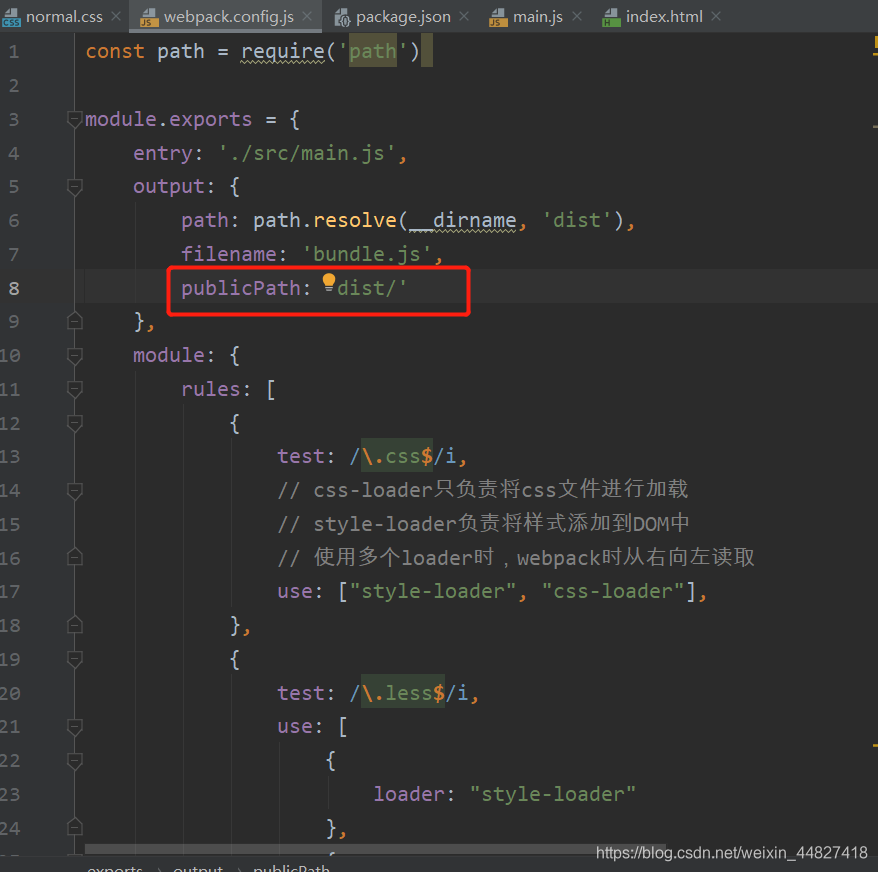Click the "style-loader" string on line 23
The width and height of the screenshot is (878, 872).
[x=553, y=794]
